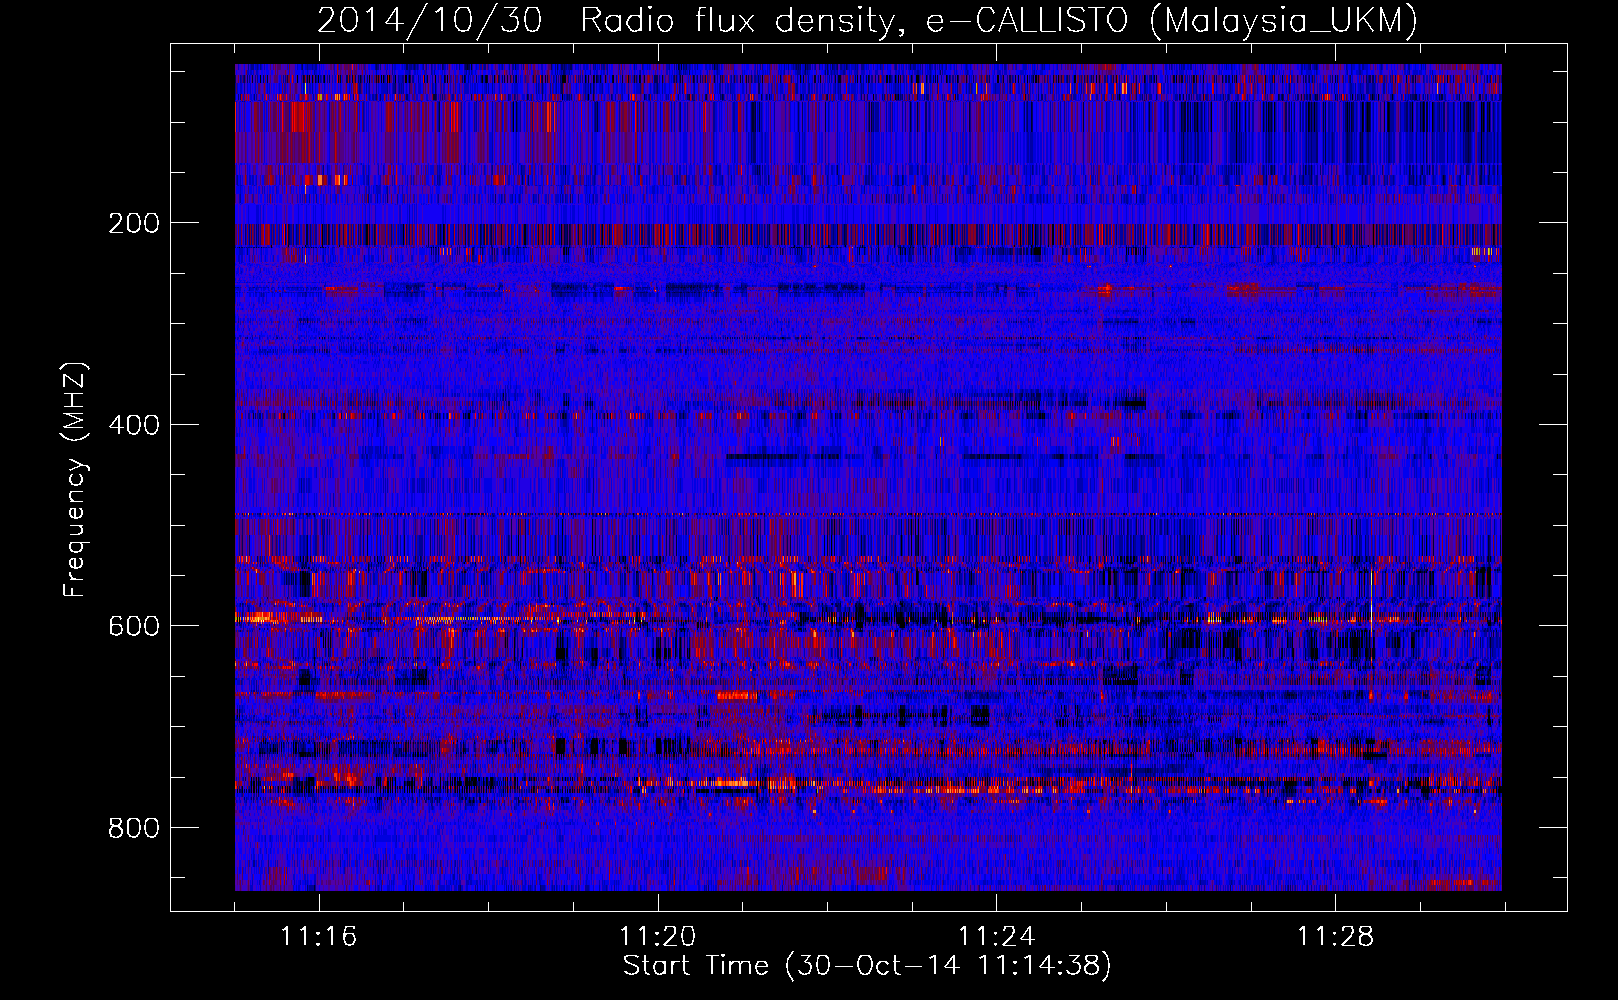The height and width of the screenshot is (1000, 1618).
Task: Click the 800 frequency tick label
Action: pos(133,828)
